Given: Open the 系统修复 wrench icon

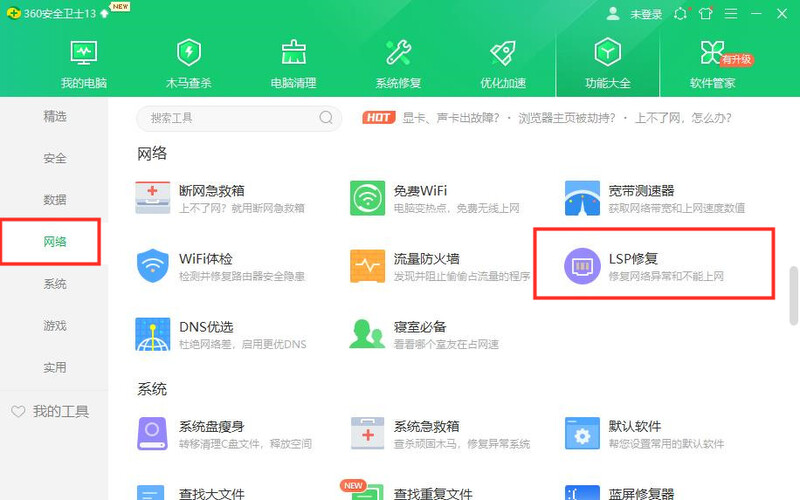Looking at the screenshot, I should (399, 53).
